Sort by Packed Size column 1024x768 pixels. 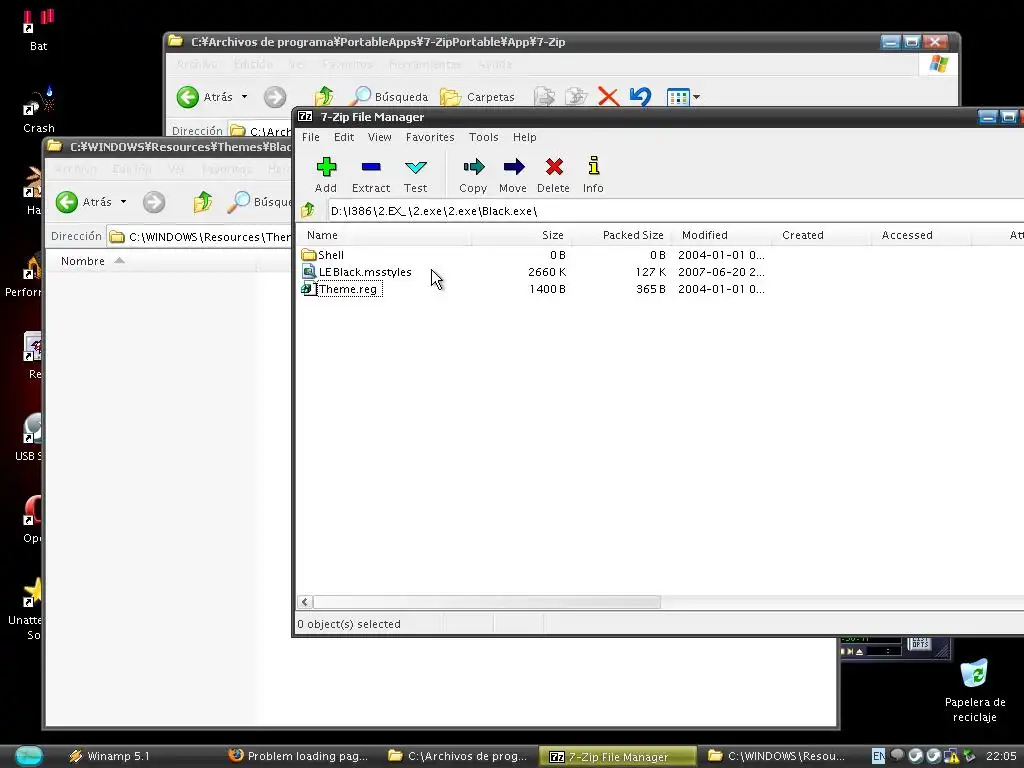pos(622,235)
